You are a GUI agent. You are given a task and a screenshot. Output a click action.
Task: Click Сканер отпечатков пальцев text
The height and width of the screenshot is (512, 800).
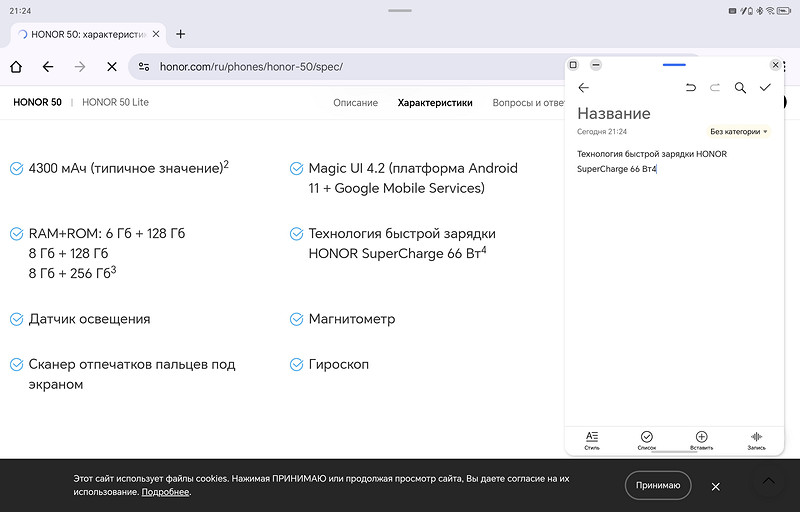[132, 374]
